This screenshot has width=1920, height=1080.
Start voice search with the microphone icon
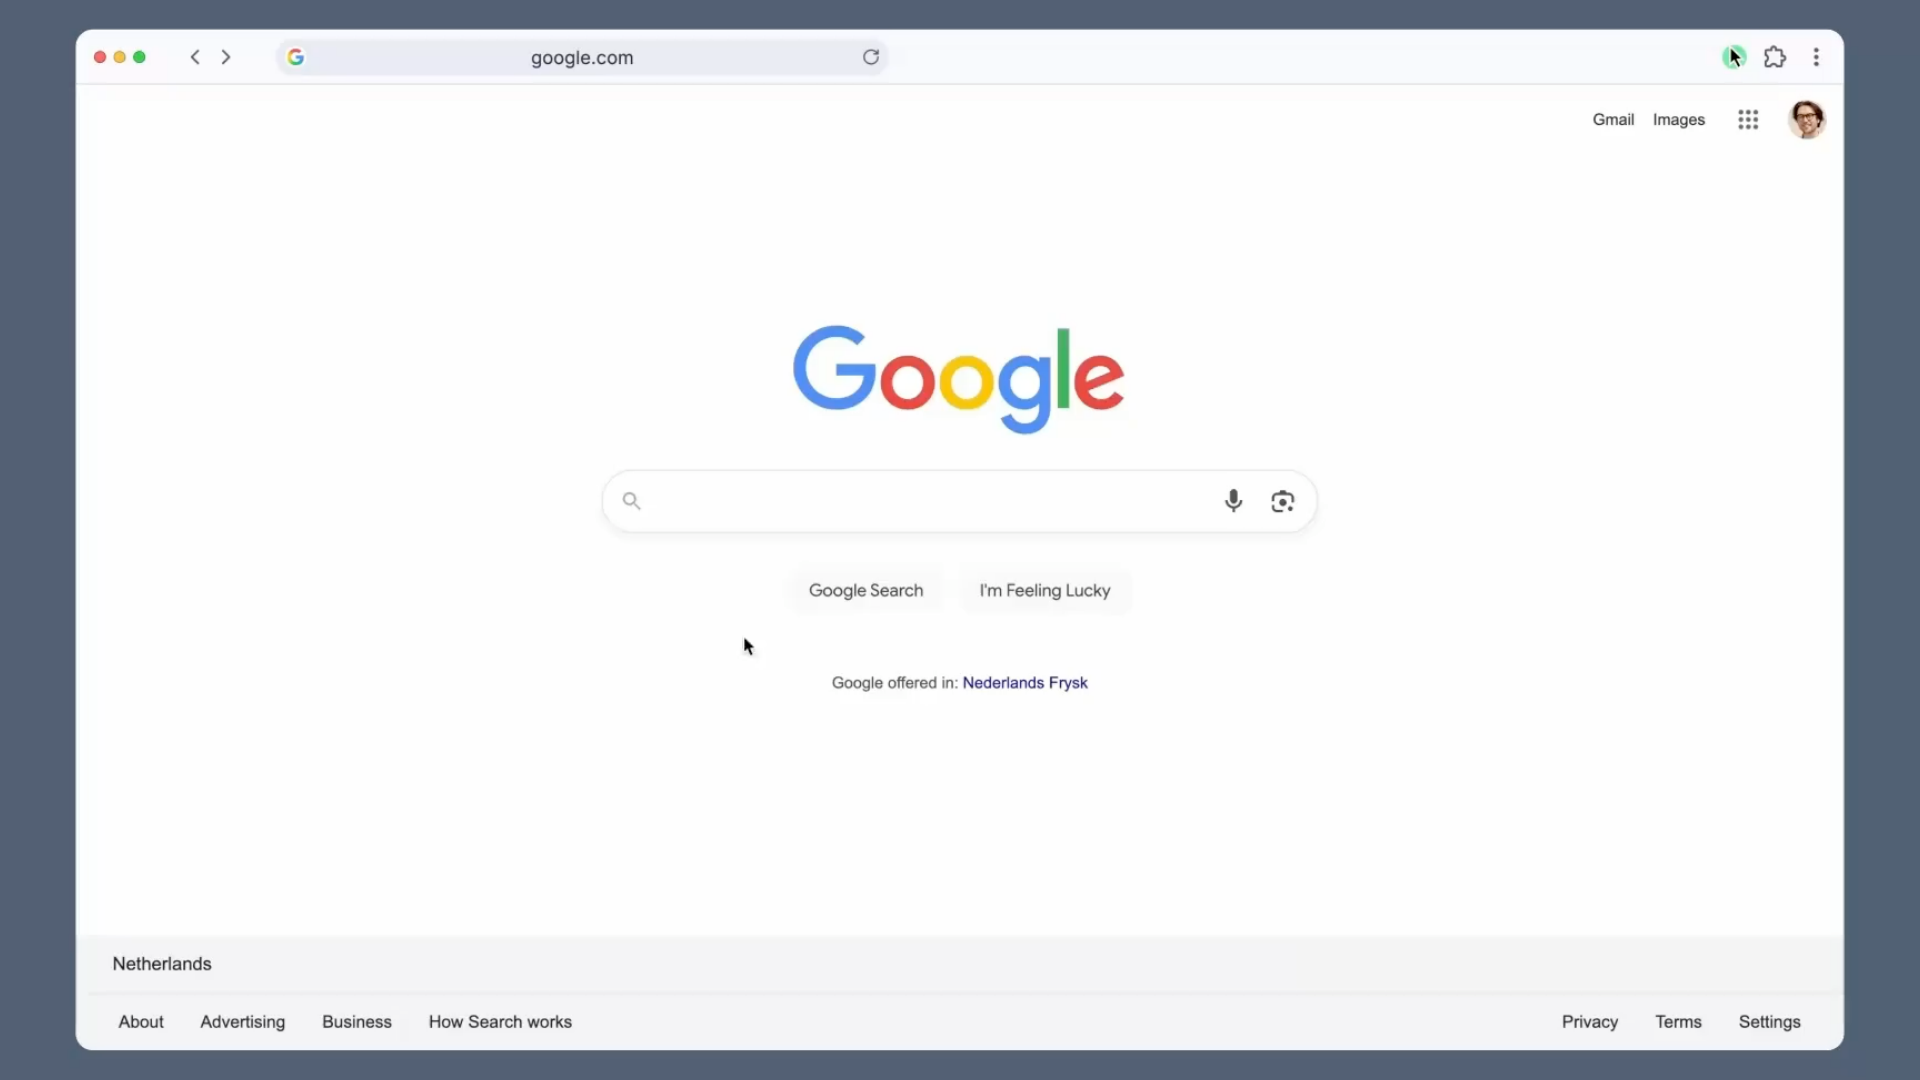[x=1233, y=500]
